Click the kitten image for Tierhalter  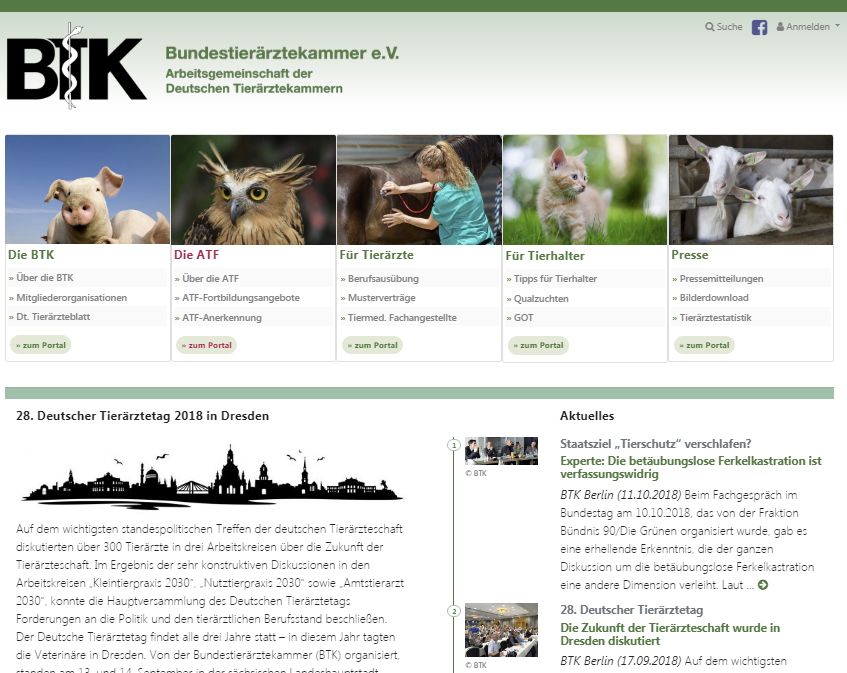point(585,190)
